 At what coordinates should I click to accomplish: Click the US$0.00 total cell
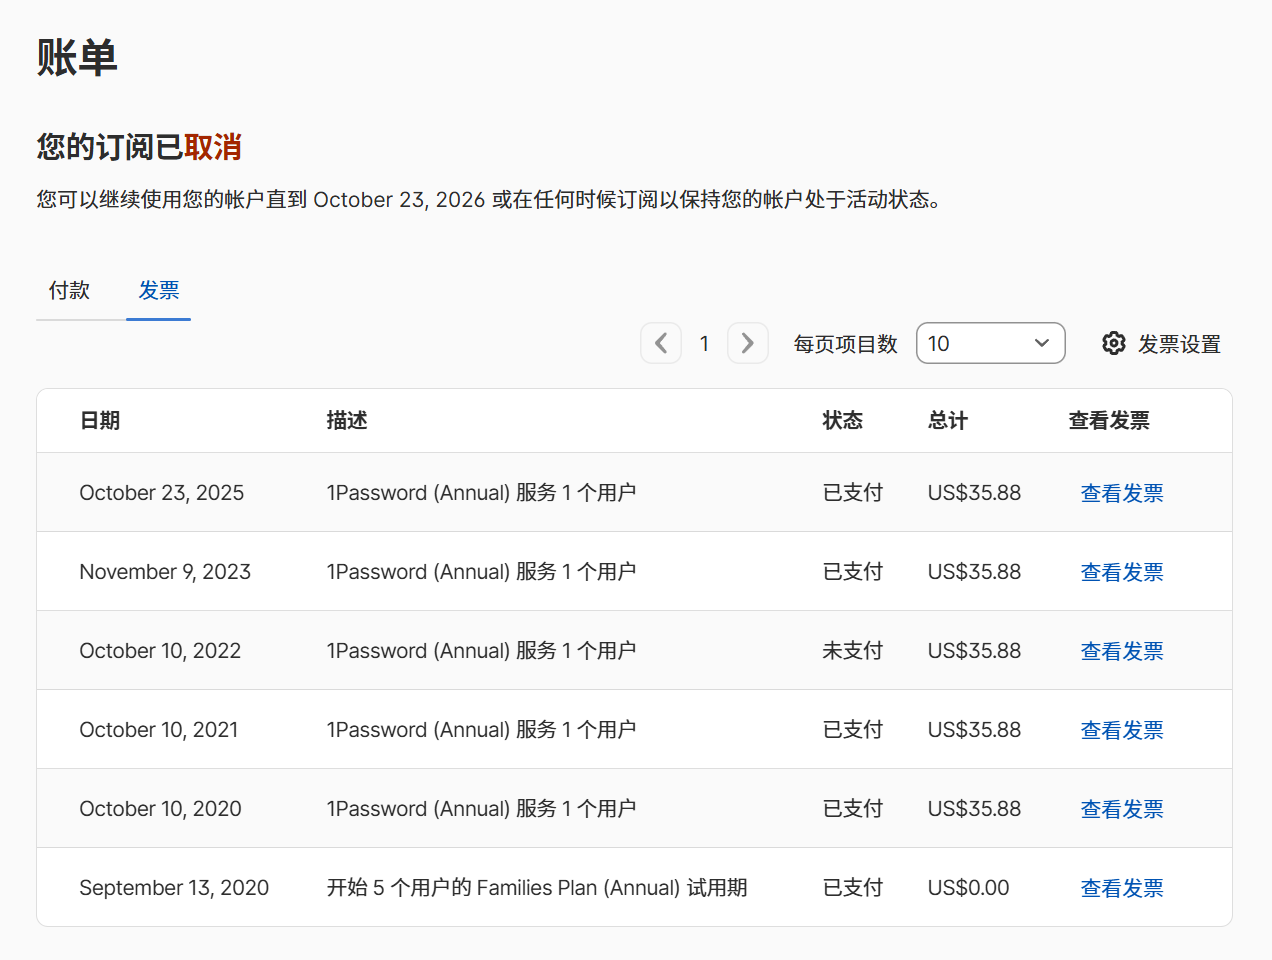tap(968, 888)
